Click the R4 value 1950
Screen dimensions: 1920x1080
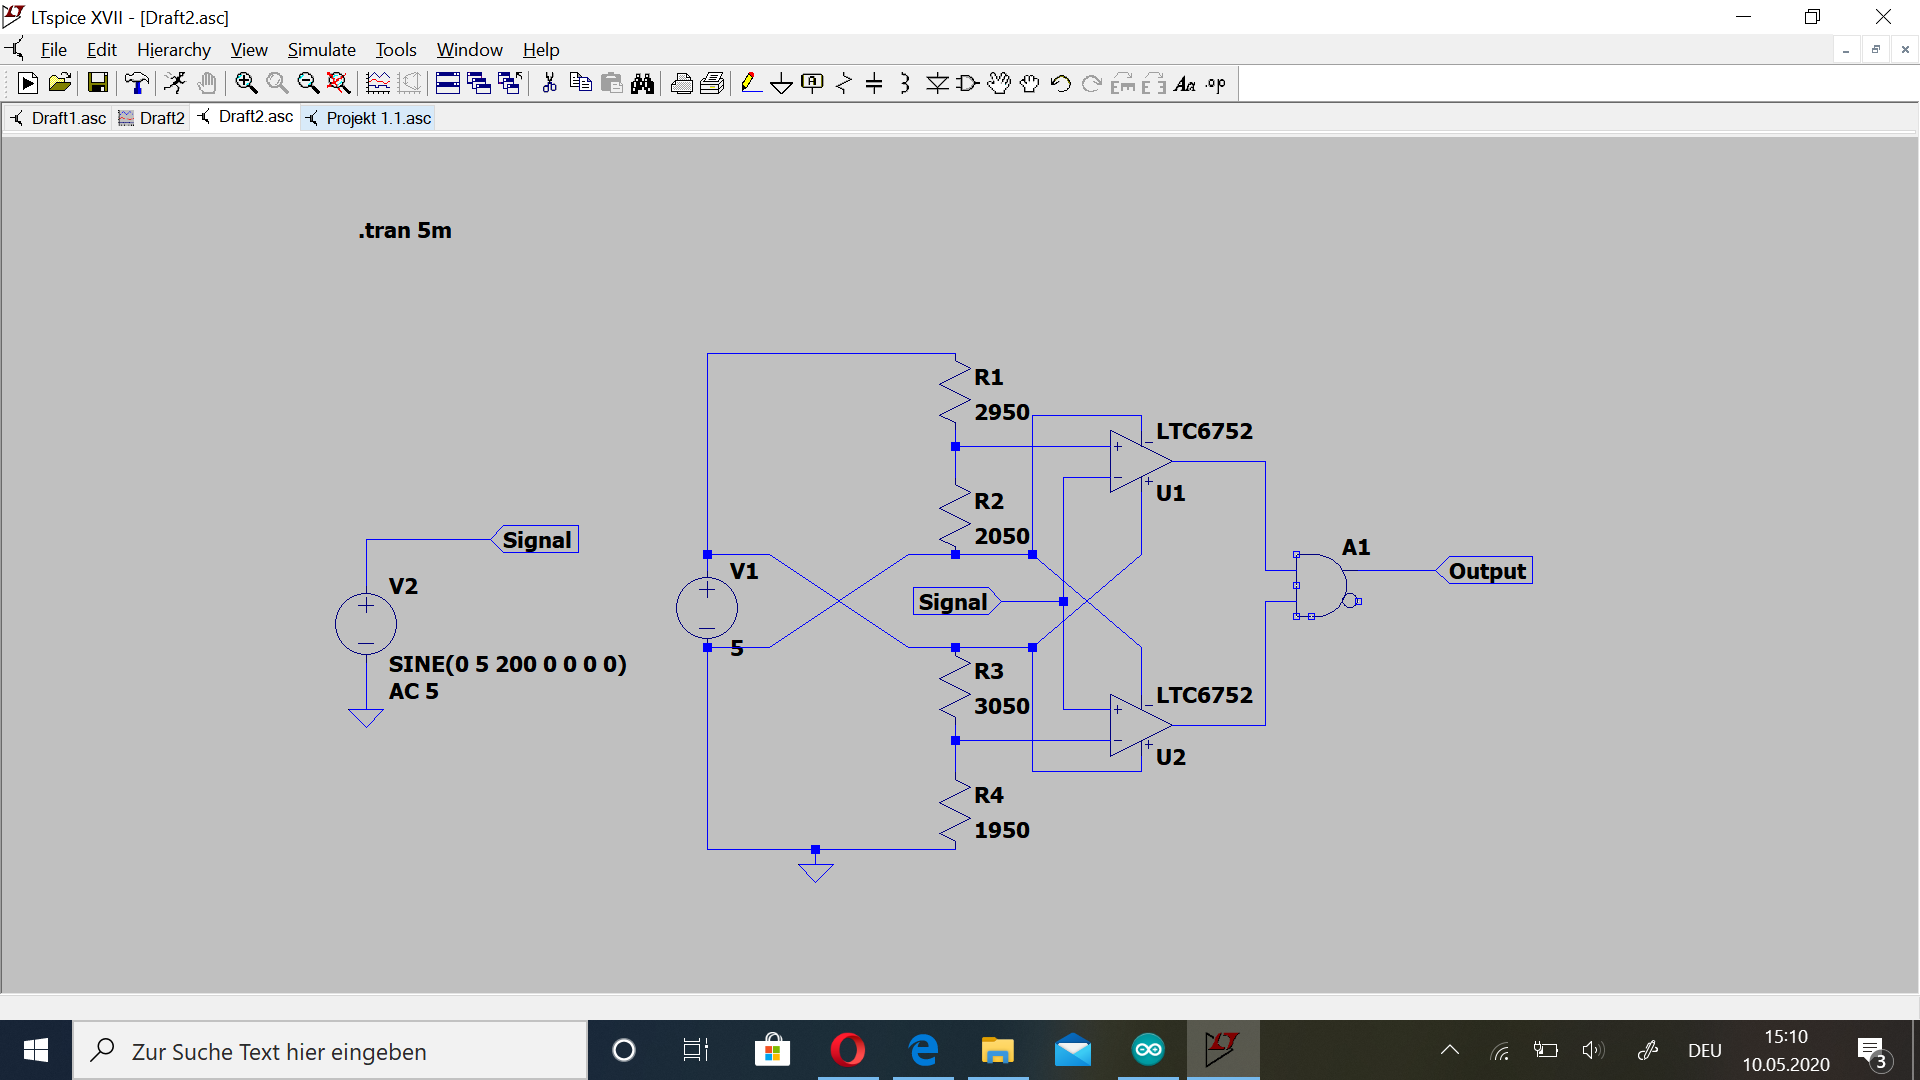1002,830
